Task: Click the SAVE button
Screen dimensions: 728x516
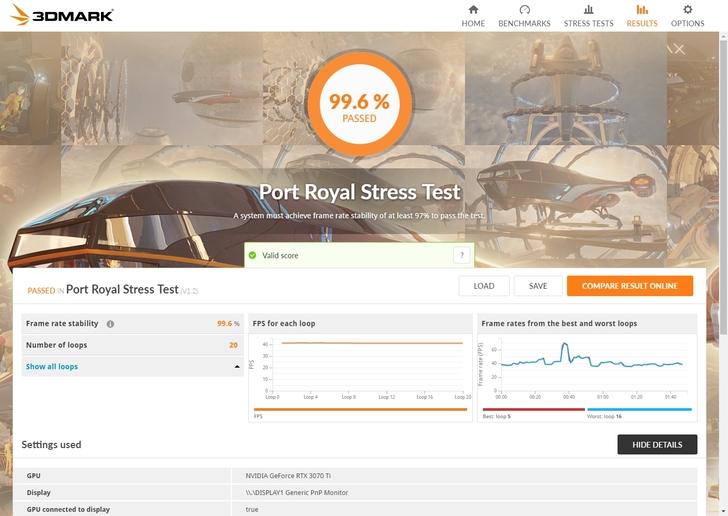Action: [538, 286]
